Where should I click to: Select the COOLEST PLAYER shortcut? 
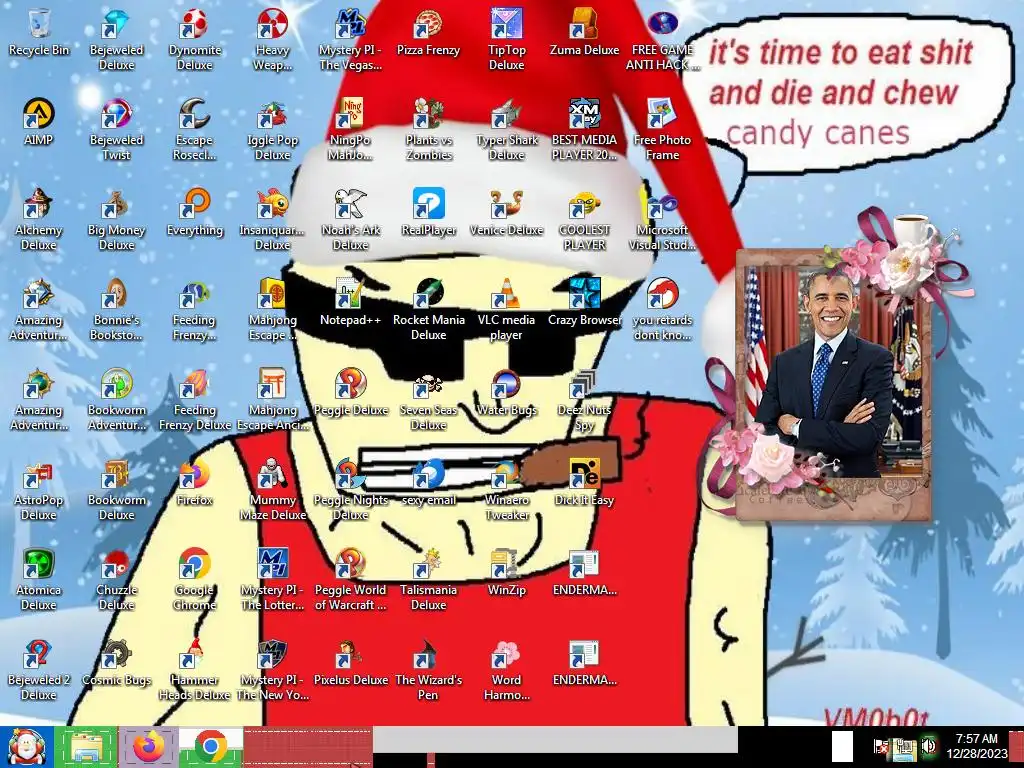(584, 219)
